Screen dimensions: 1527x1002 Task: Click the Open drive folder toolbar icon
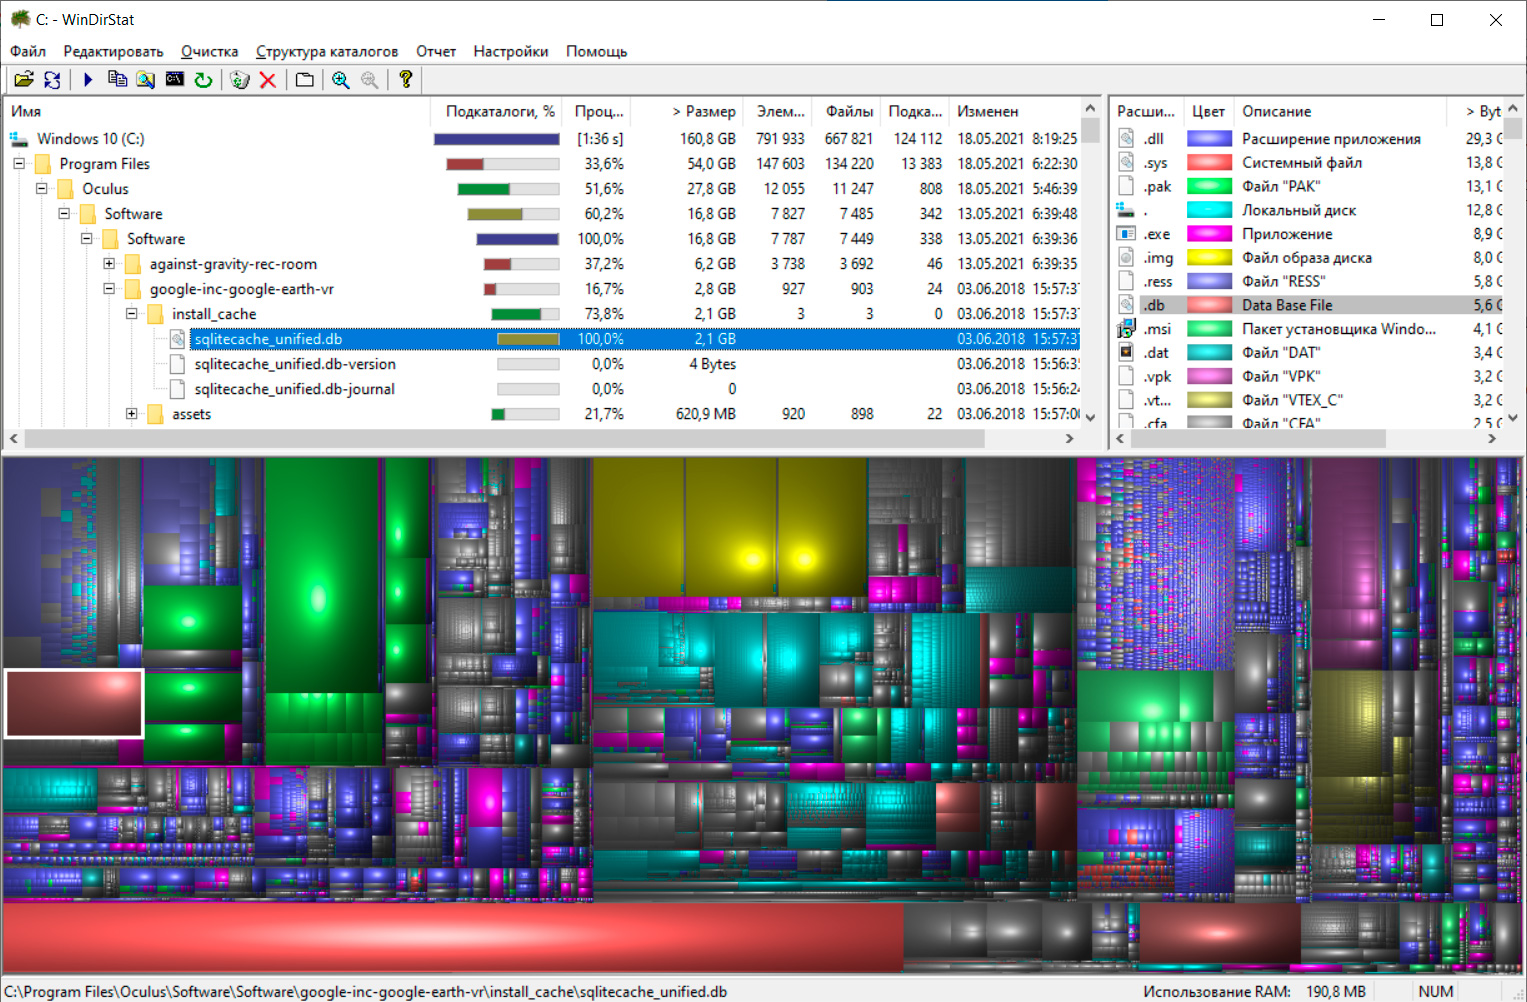pos(23,80)
